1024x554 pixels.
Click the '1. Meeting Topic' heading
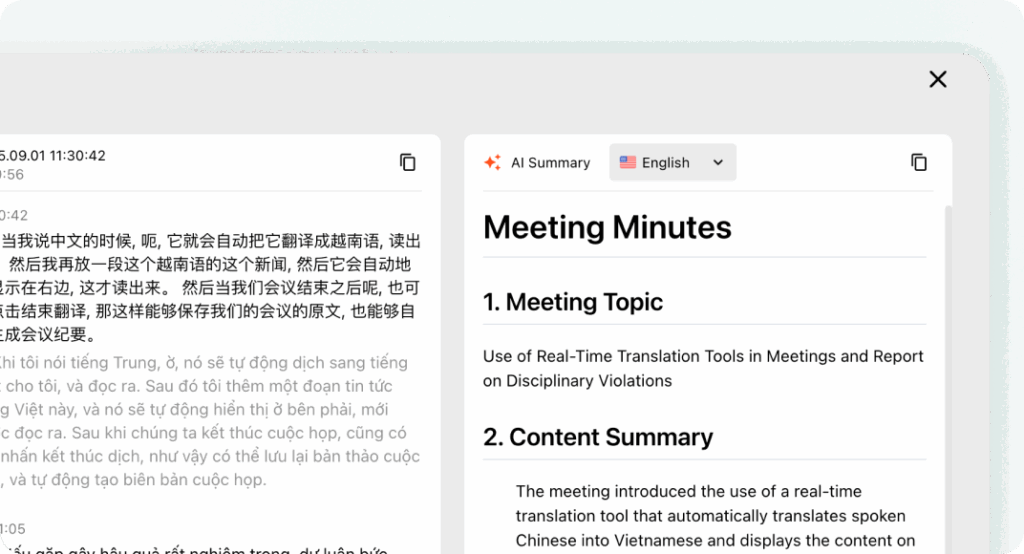point(573,302)
